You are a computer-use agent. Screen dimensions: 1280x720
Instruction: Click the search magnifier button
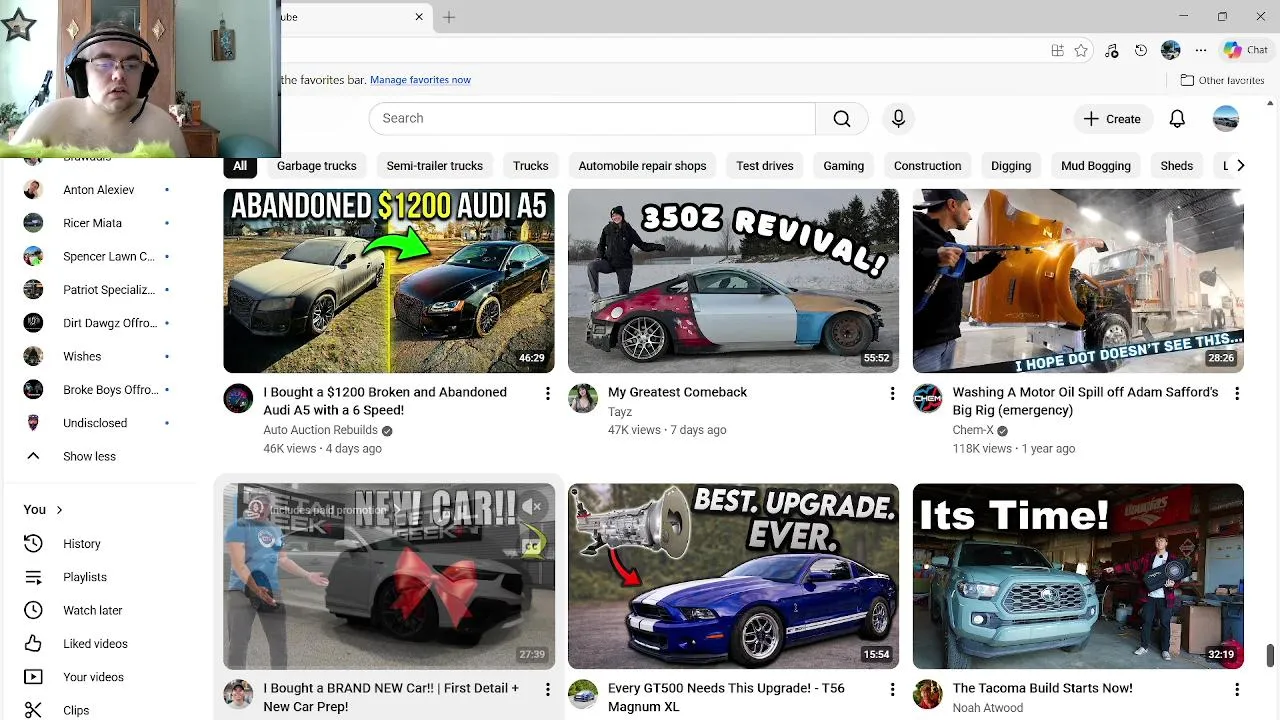click(x=842, y=118)
